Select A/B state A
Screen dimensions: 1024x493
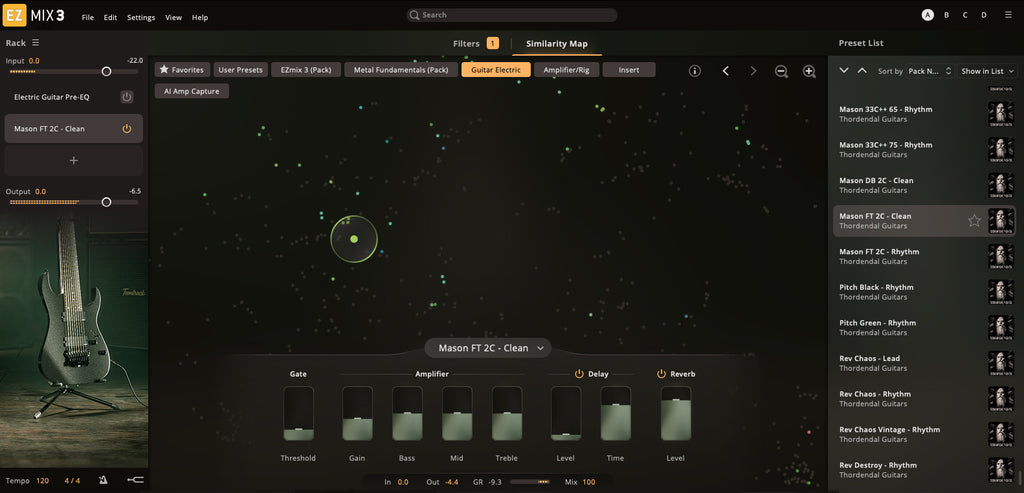pyautogui.click(x=927, y=14)
